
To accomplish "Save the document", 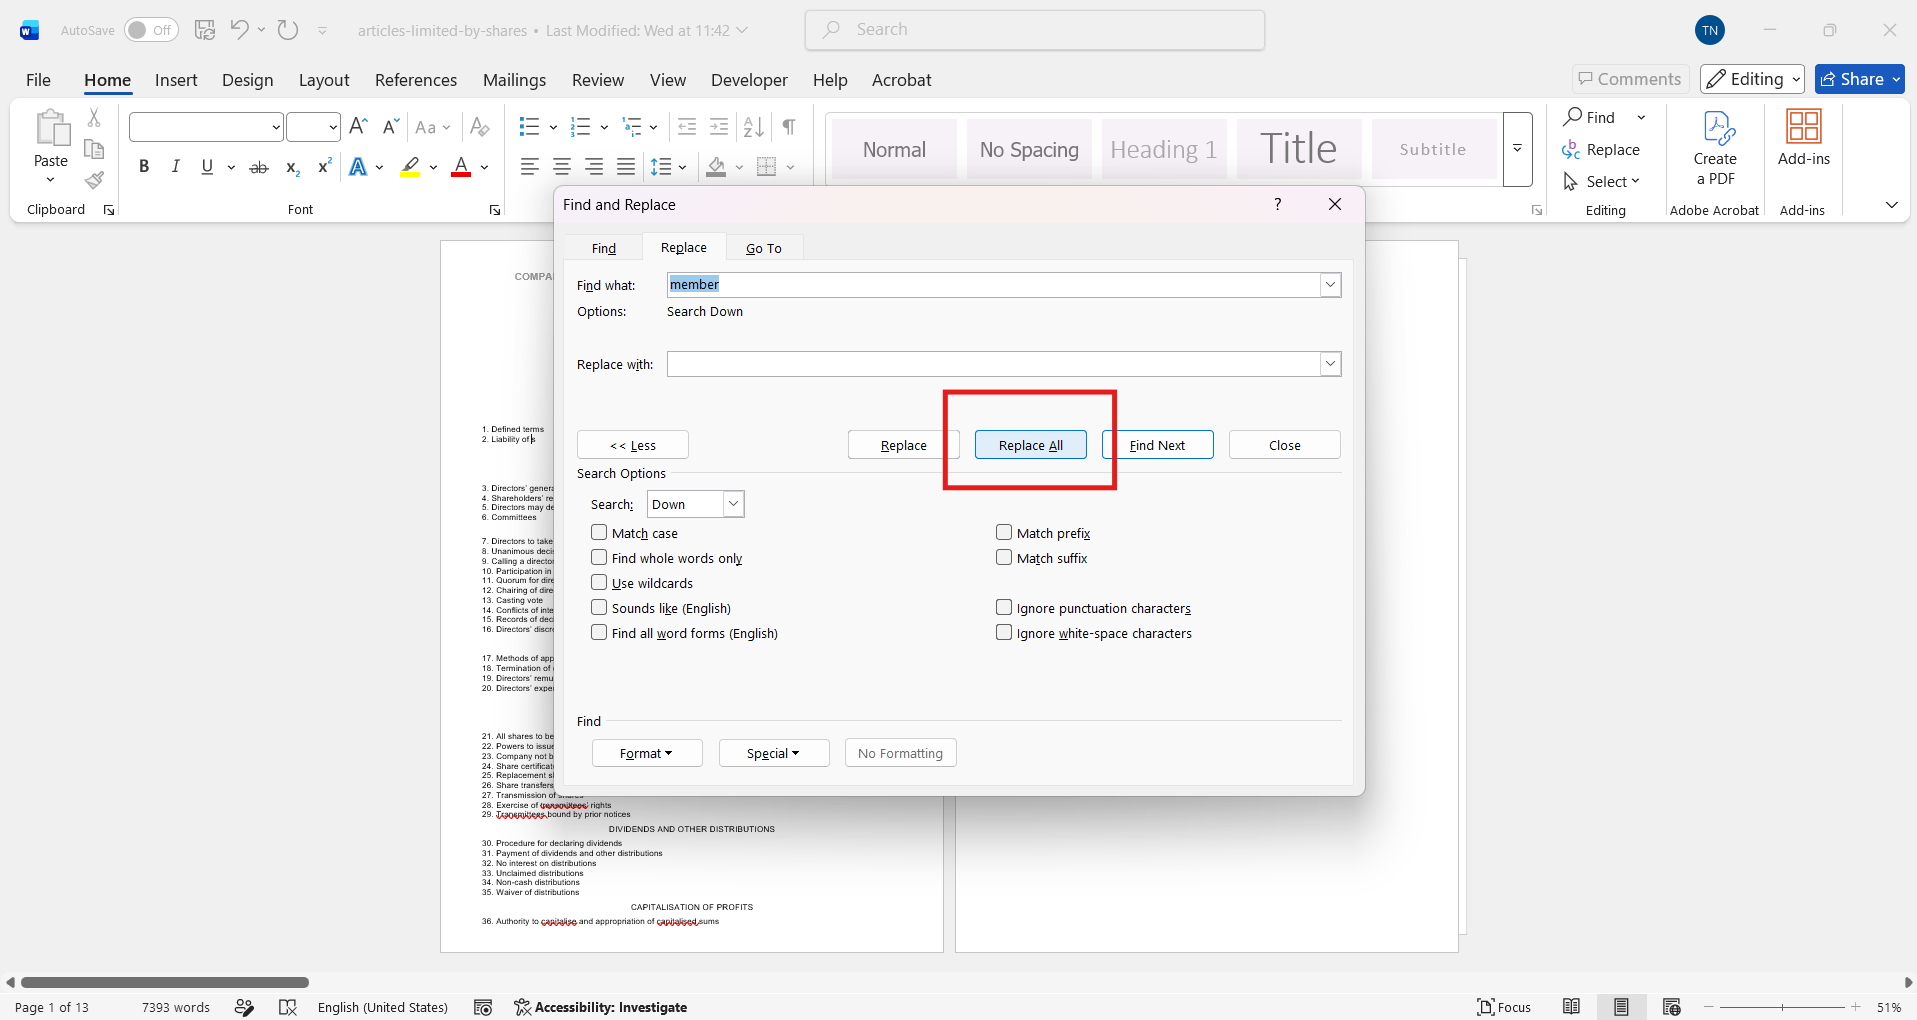I will point(205,30).
